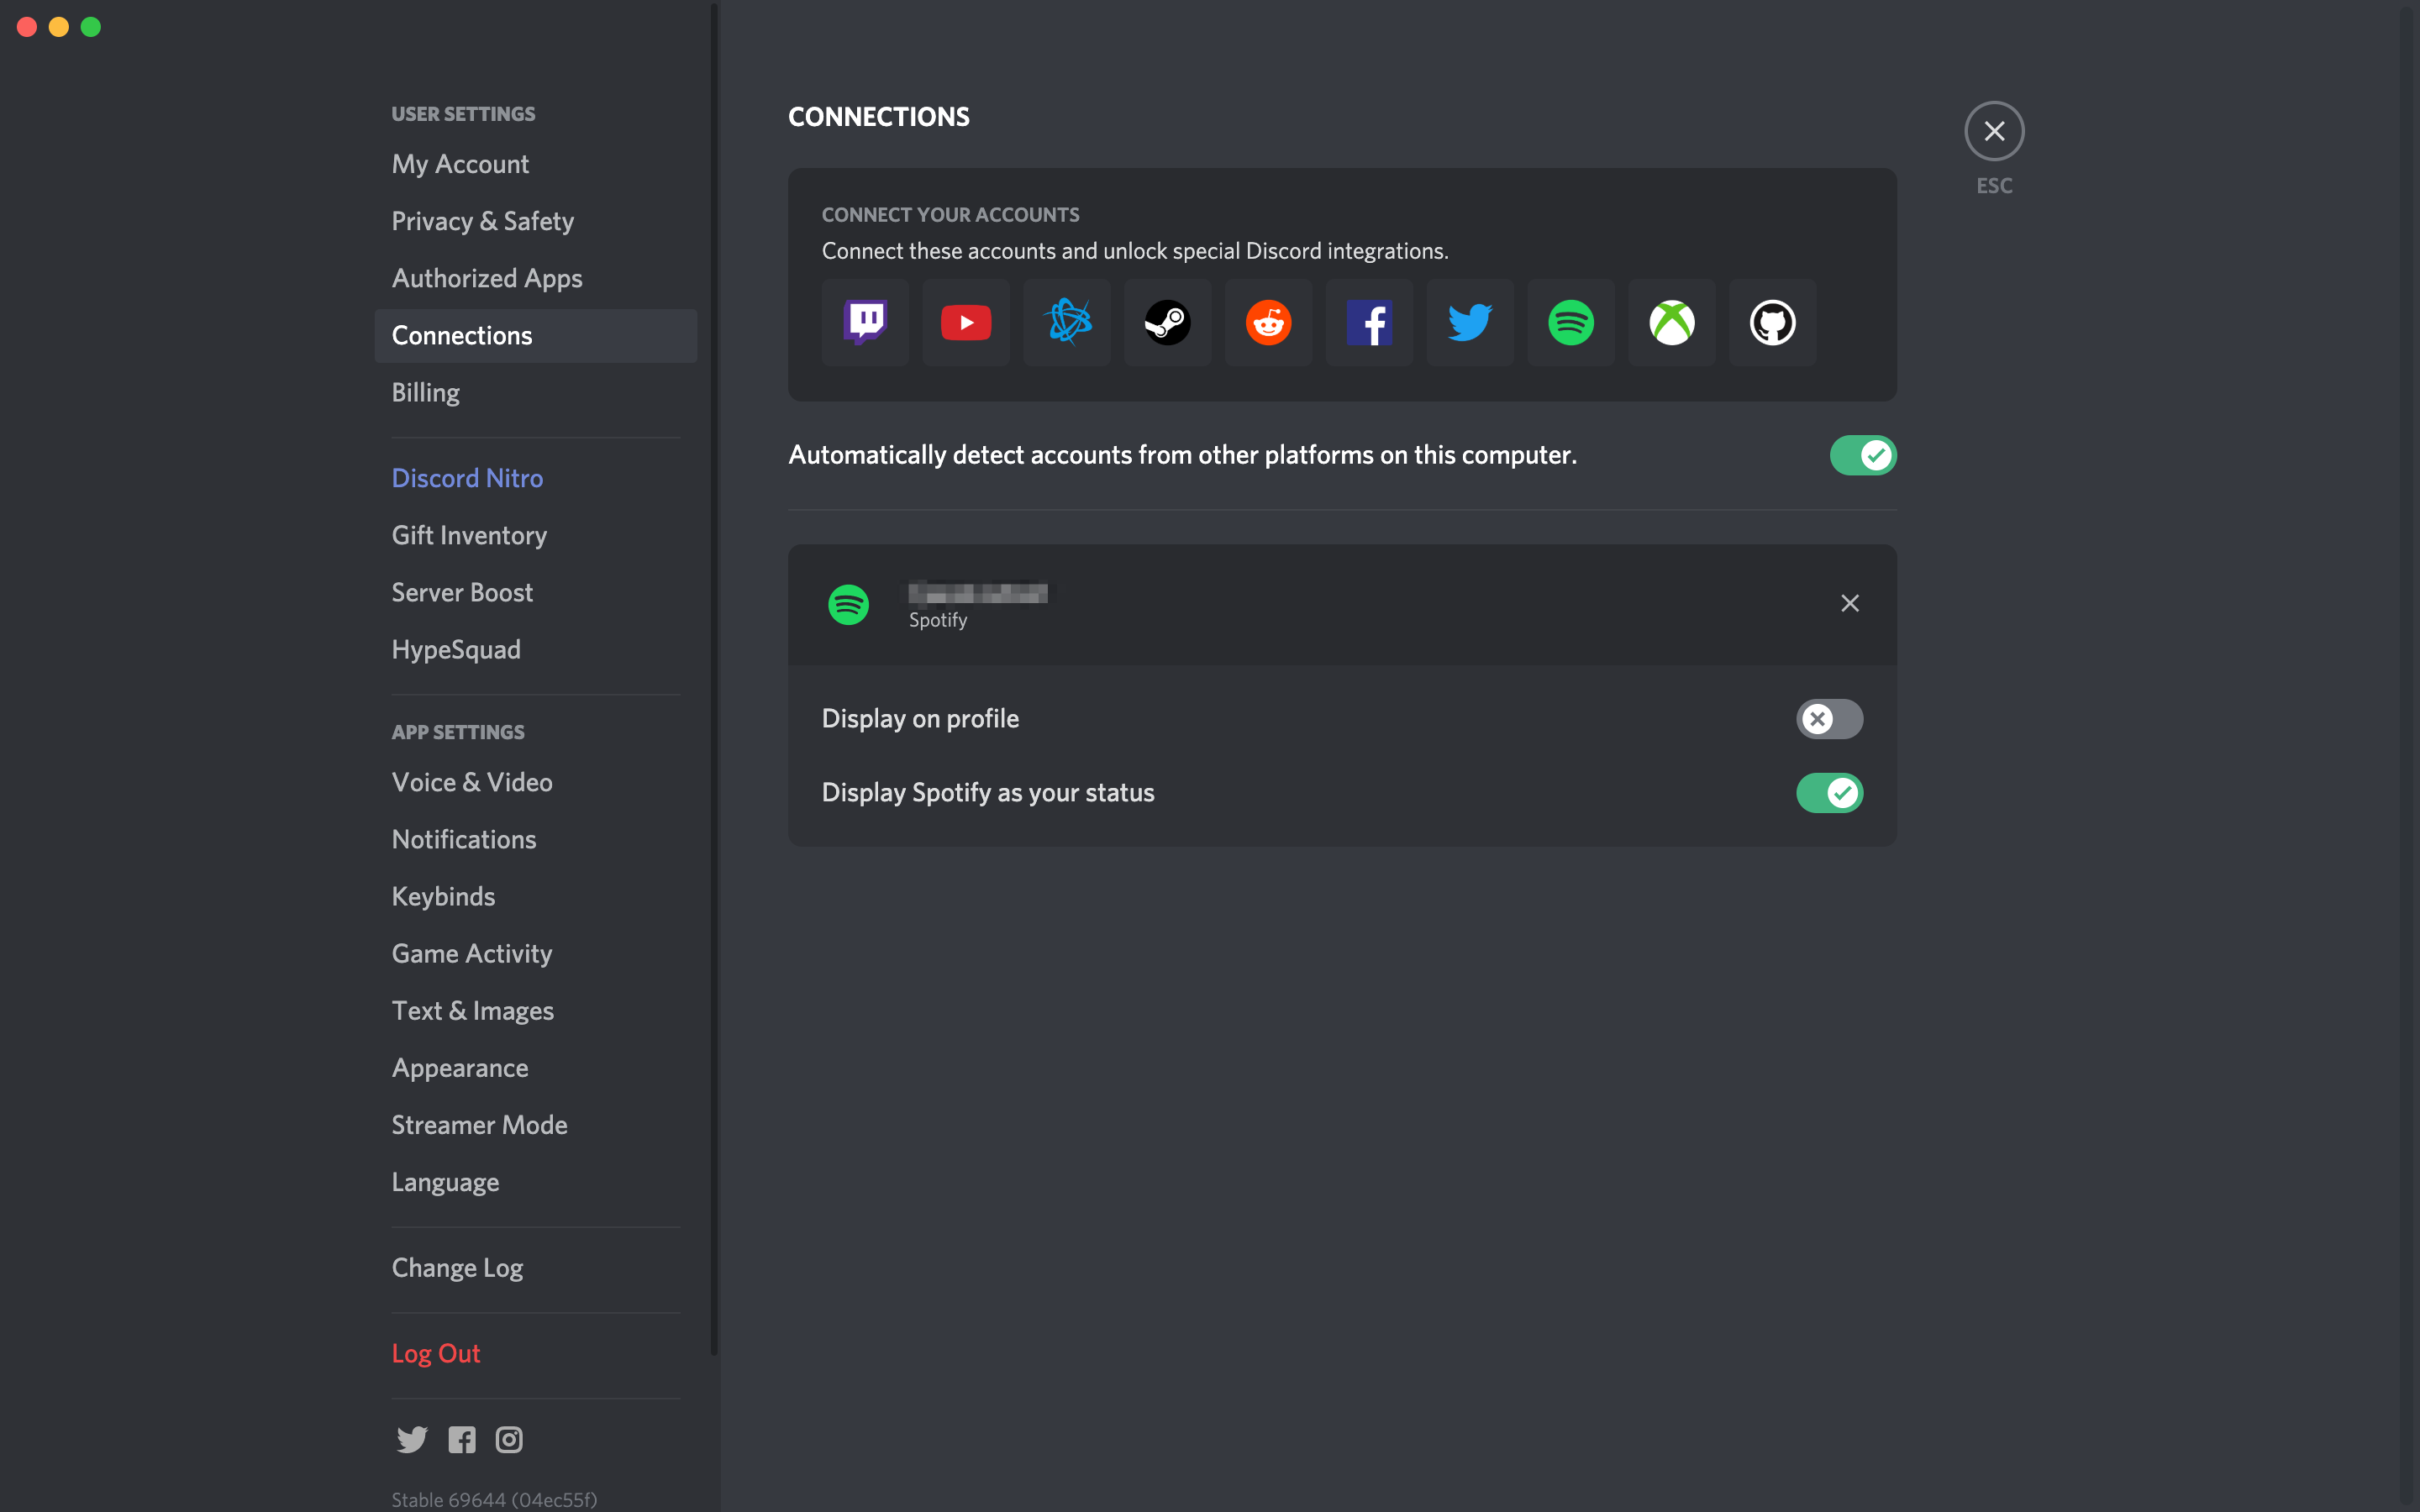This screenshot has height=1512, width=2420.
Task: Open Server Boost settings
Action: pos(535,592)
